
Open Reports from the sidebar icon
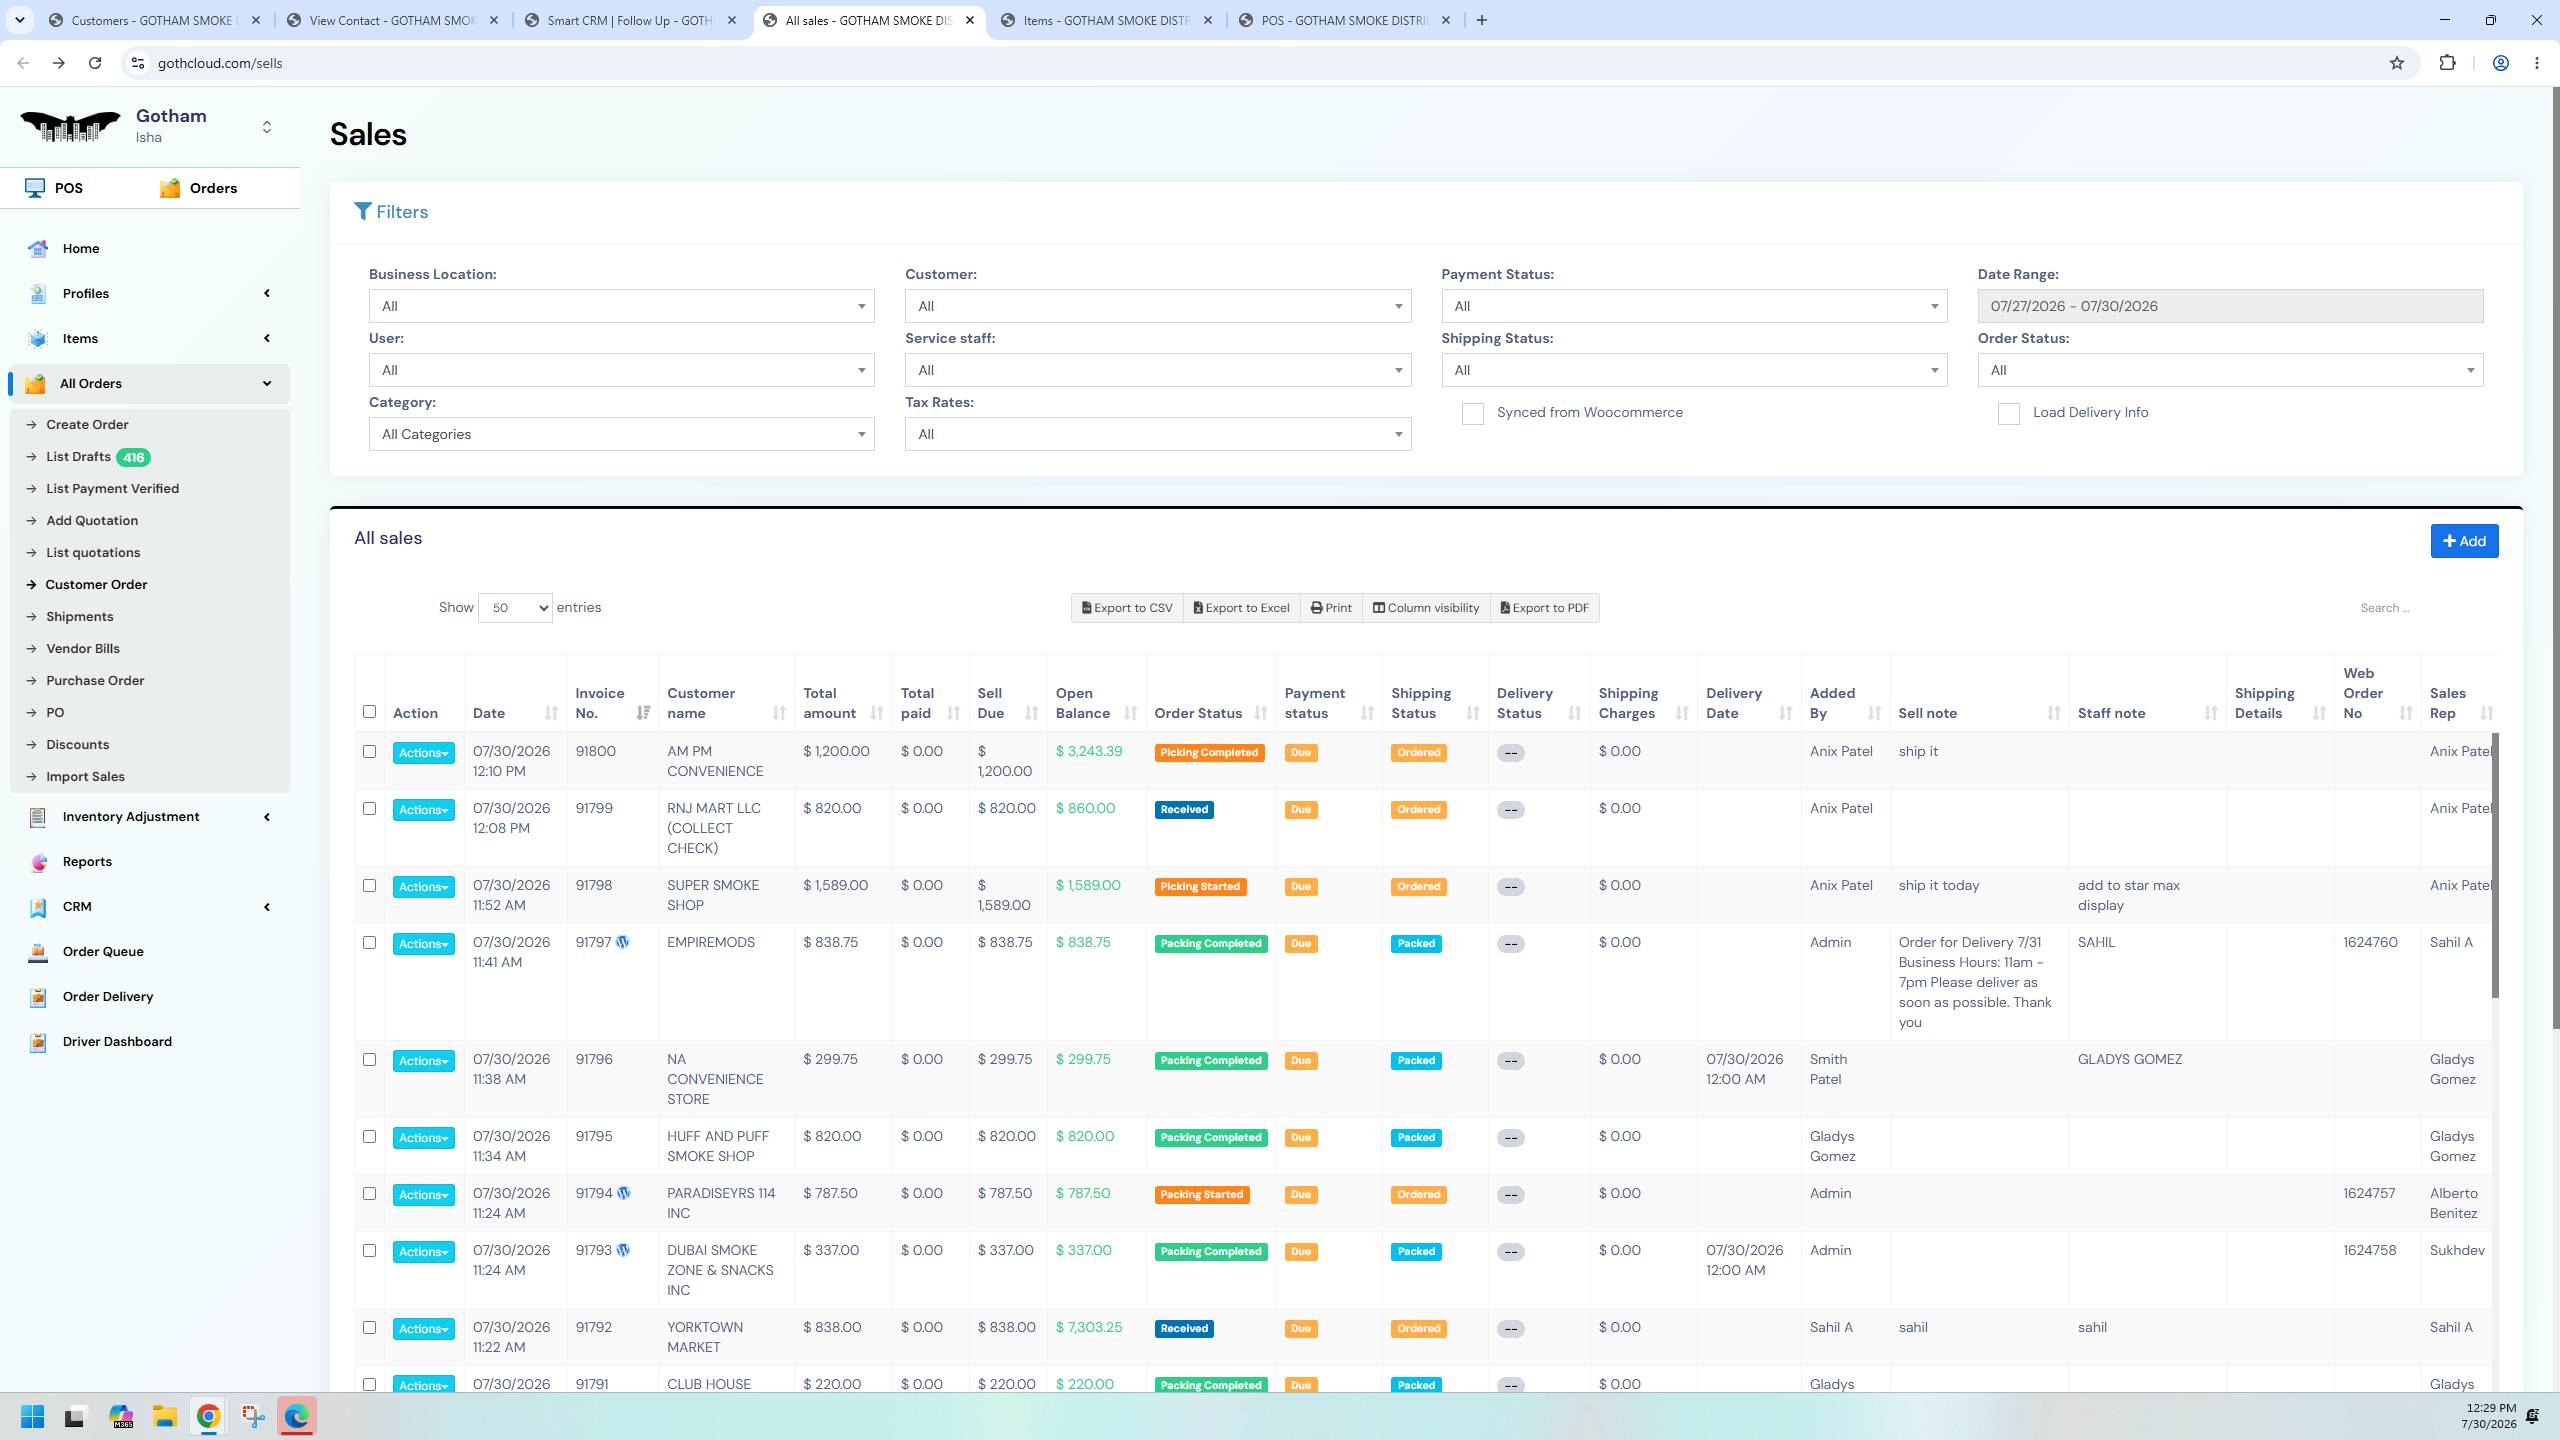point(38,862)
